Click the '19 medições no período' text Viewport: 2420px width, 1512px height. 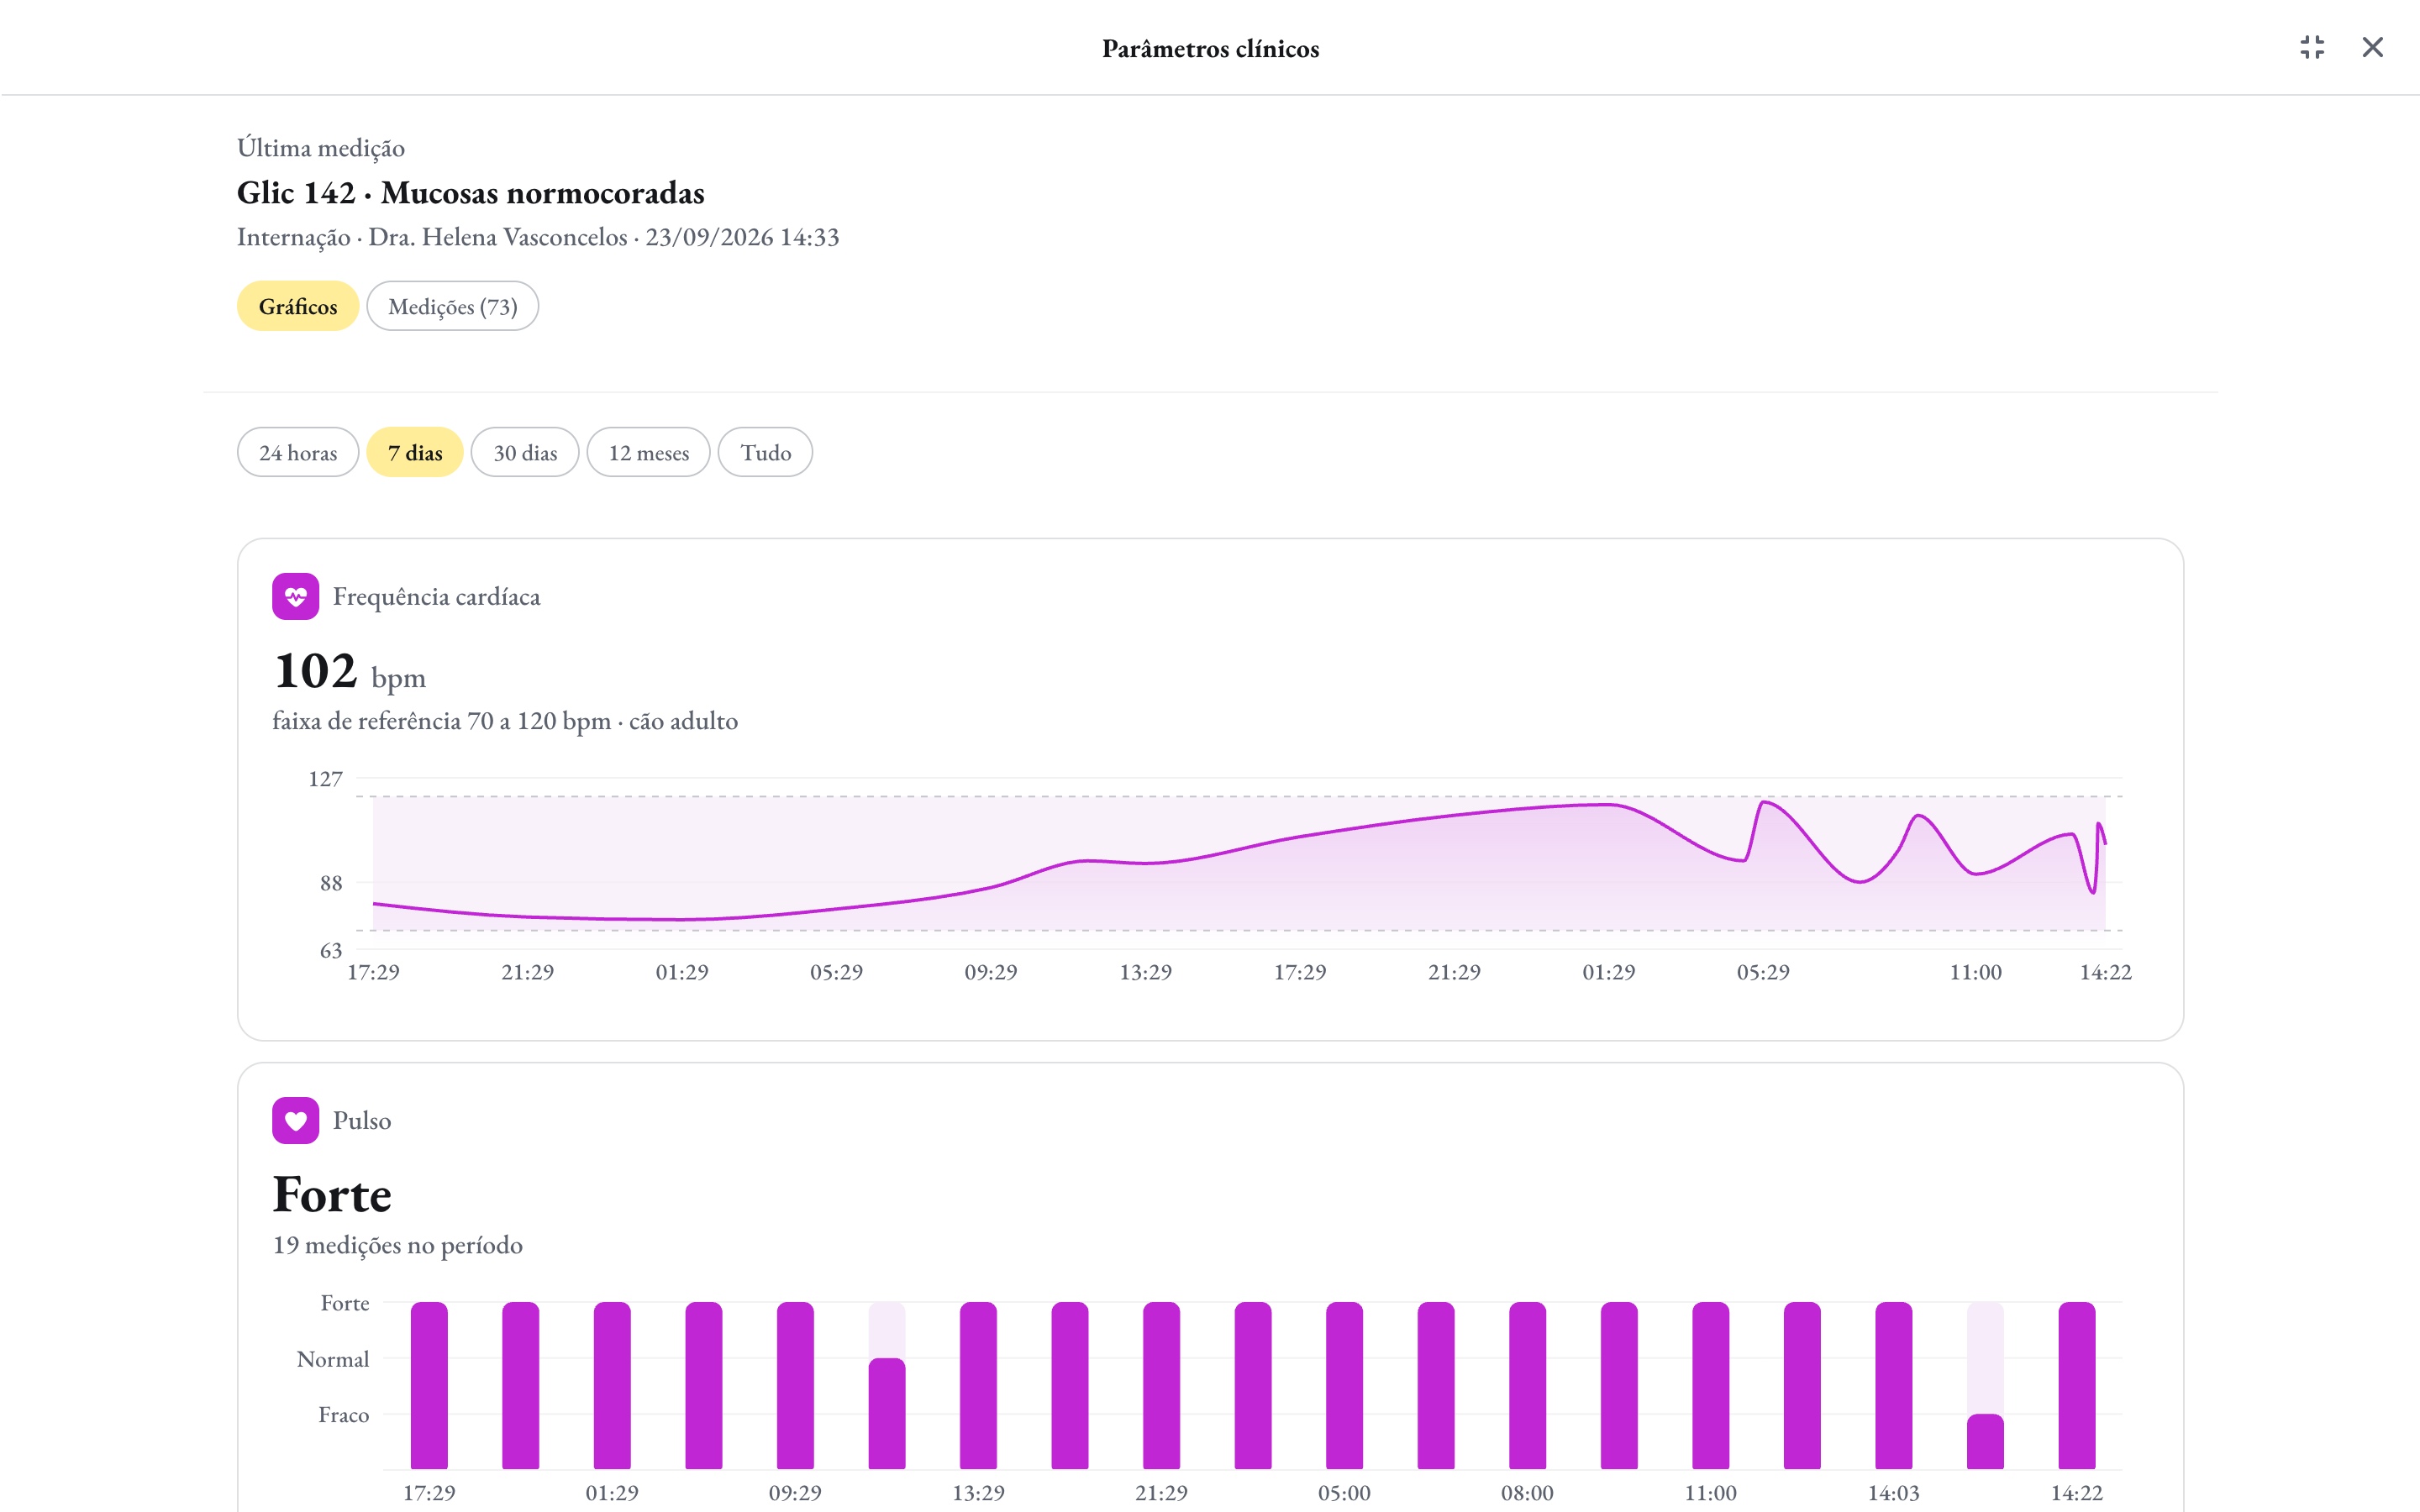[397, 1245]
